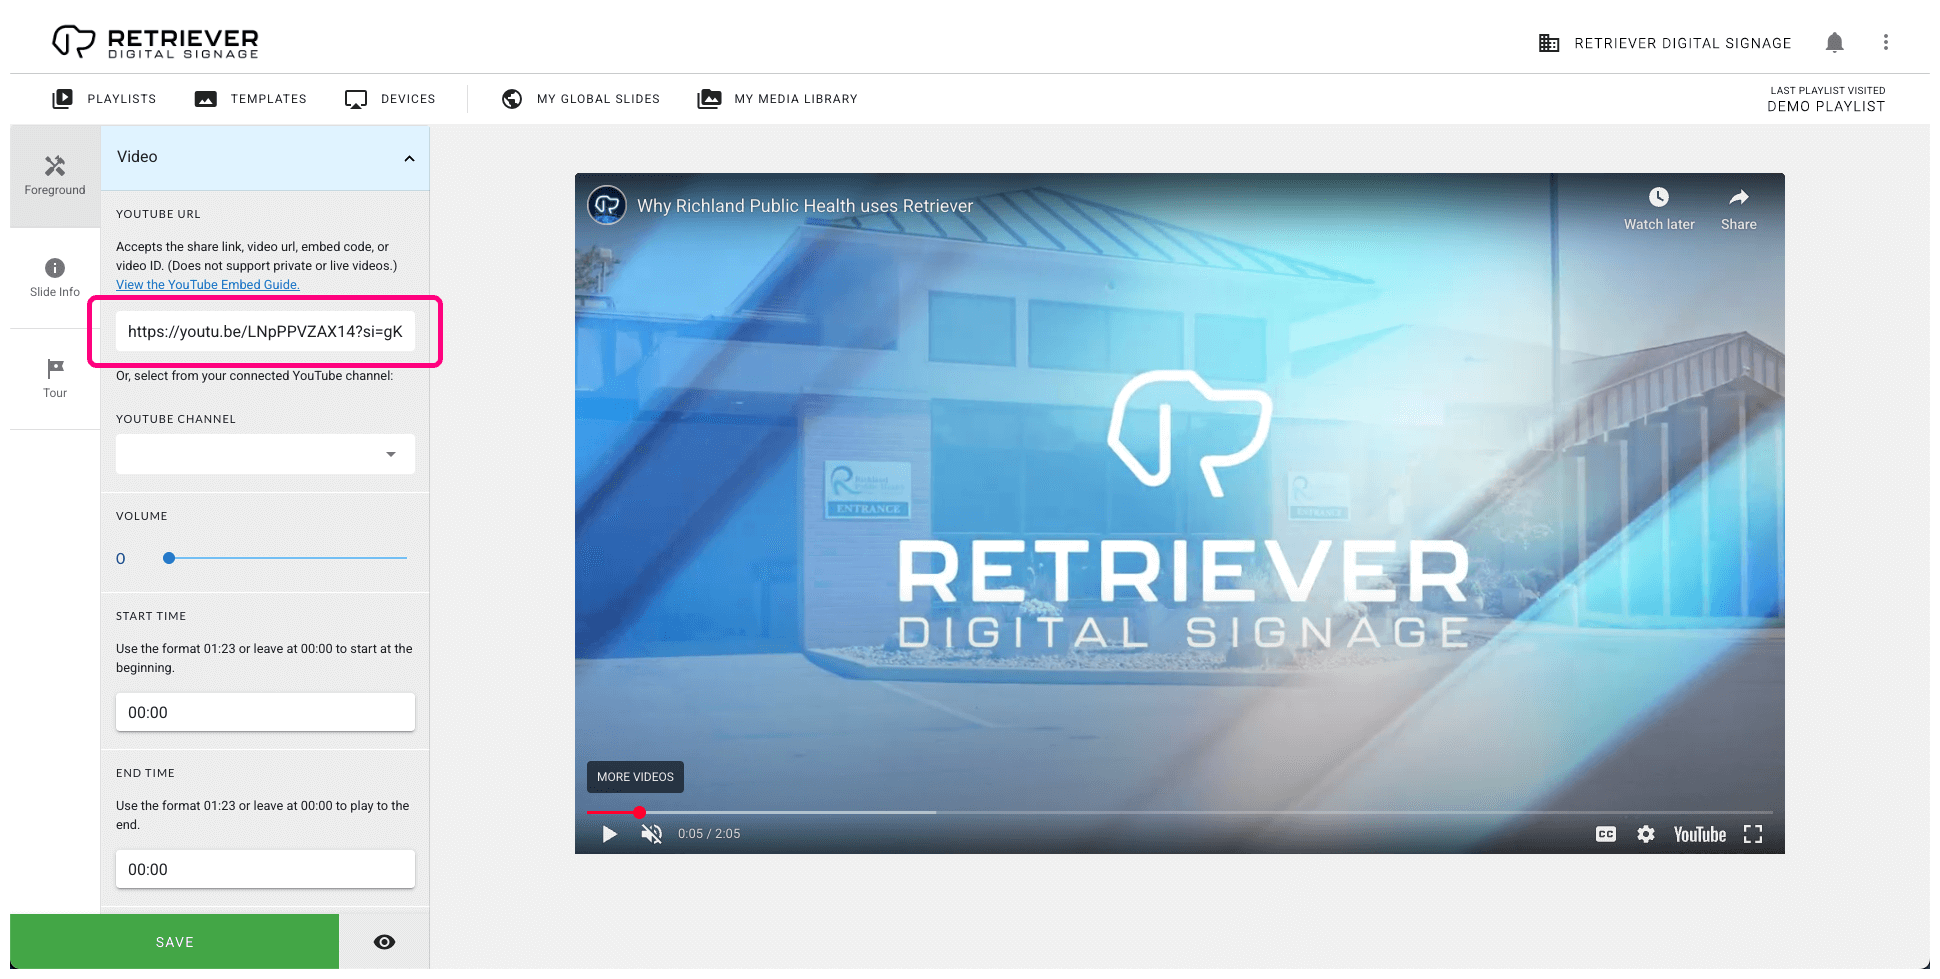Click the Devices monitor icon
Viewport: 1940px width, 979px height.
pyautogui.click(x=356, y=99)
